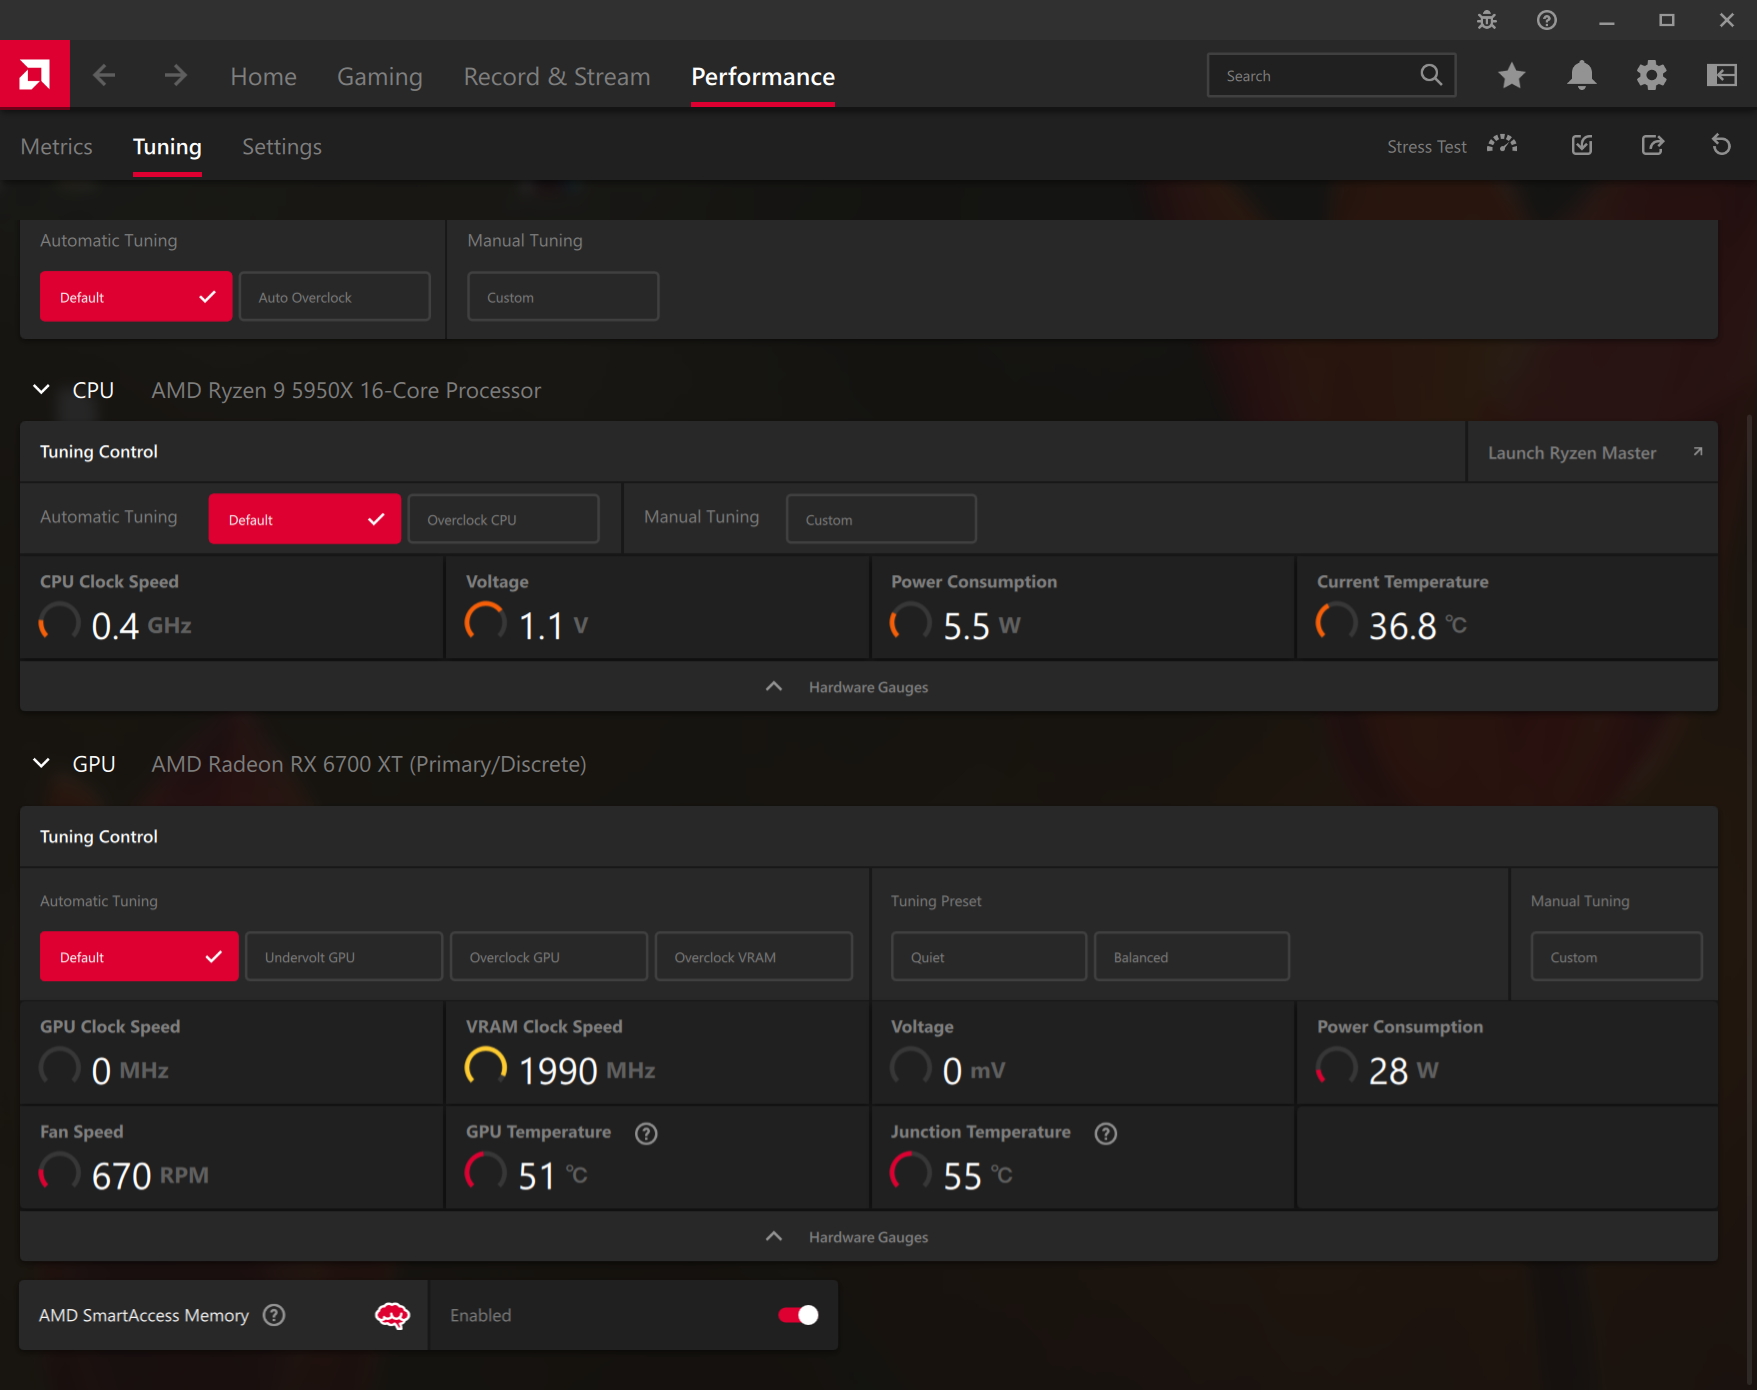The width and height of the screenshot is (1757, 1390).
Task: Select Overclock CPU option
Action: tap(503, 519)
